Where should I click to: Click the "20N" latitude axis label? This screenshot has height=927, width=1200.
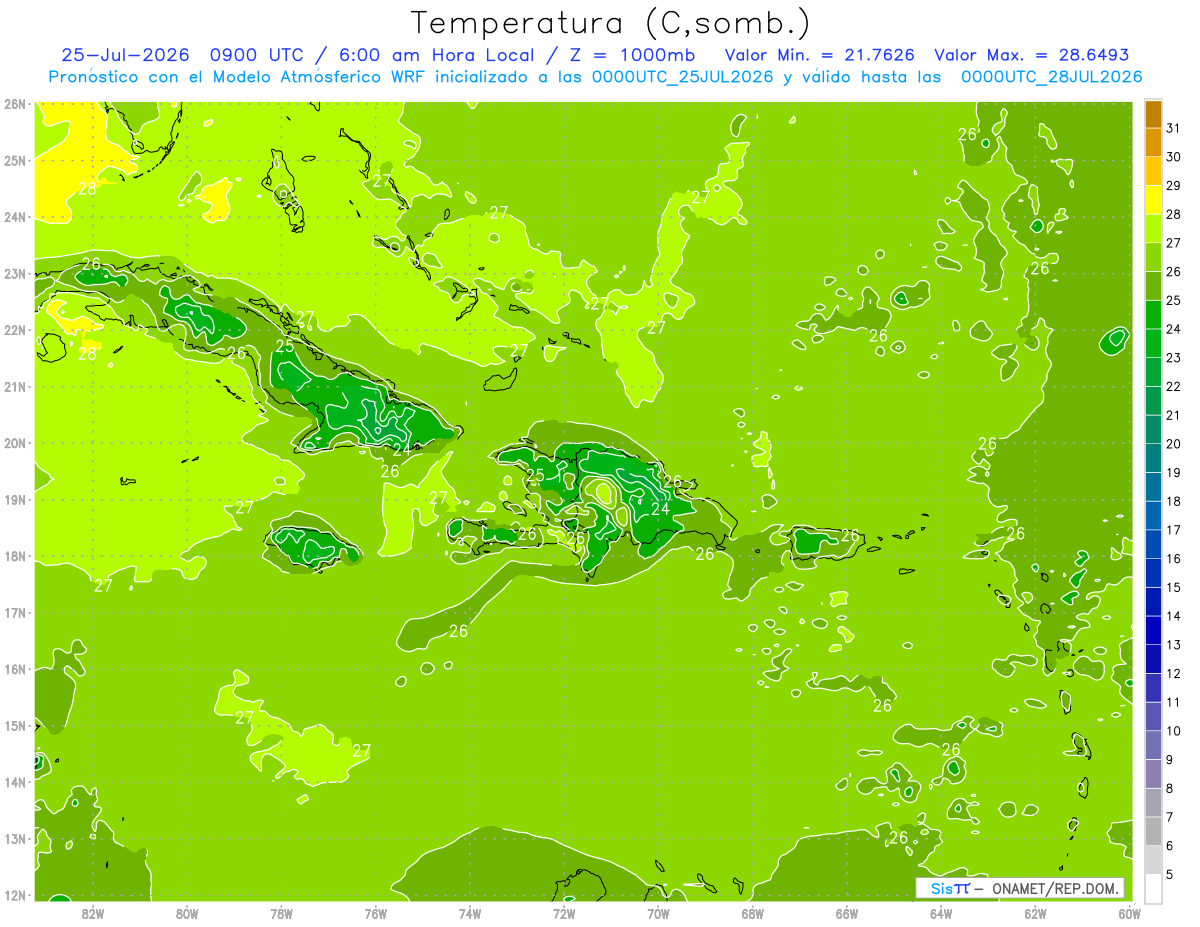coord(14,443)
